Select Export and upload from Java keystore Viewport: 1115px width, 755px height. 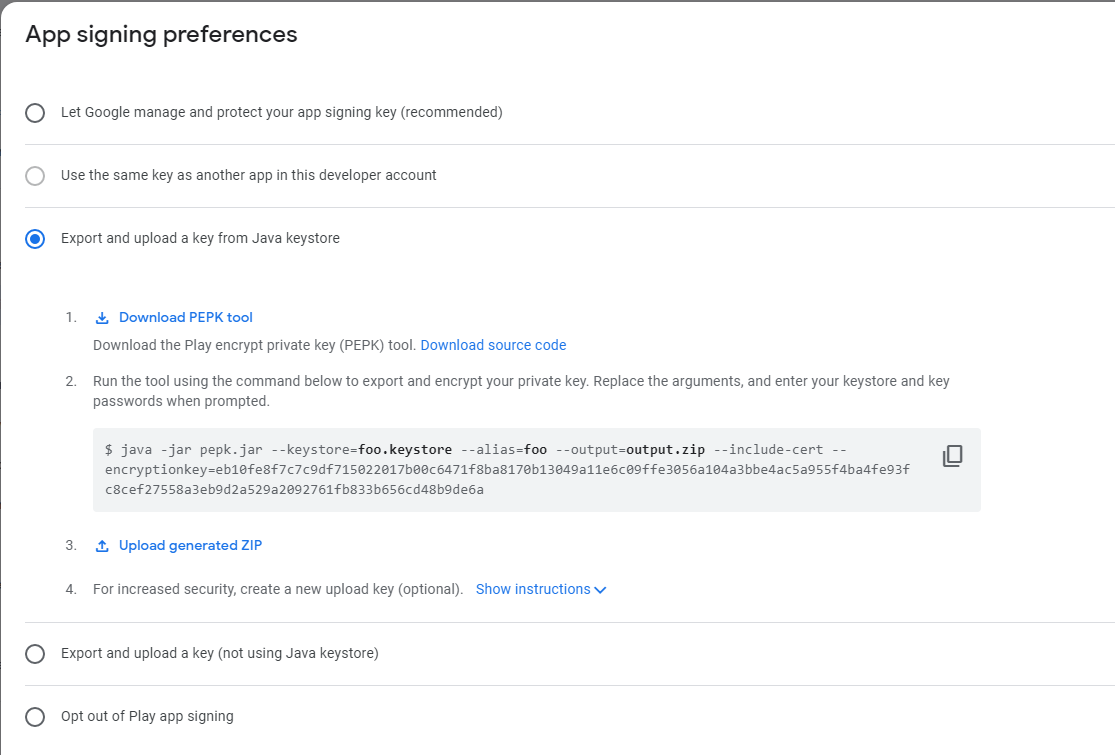click(x=35, y=239)
